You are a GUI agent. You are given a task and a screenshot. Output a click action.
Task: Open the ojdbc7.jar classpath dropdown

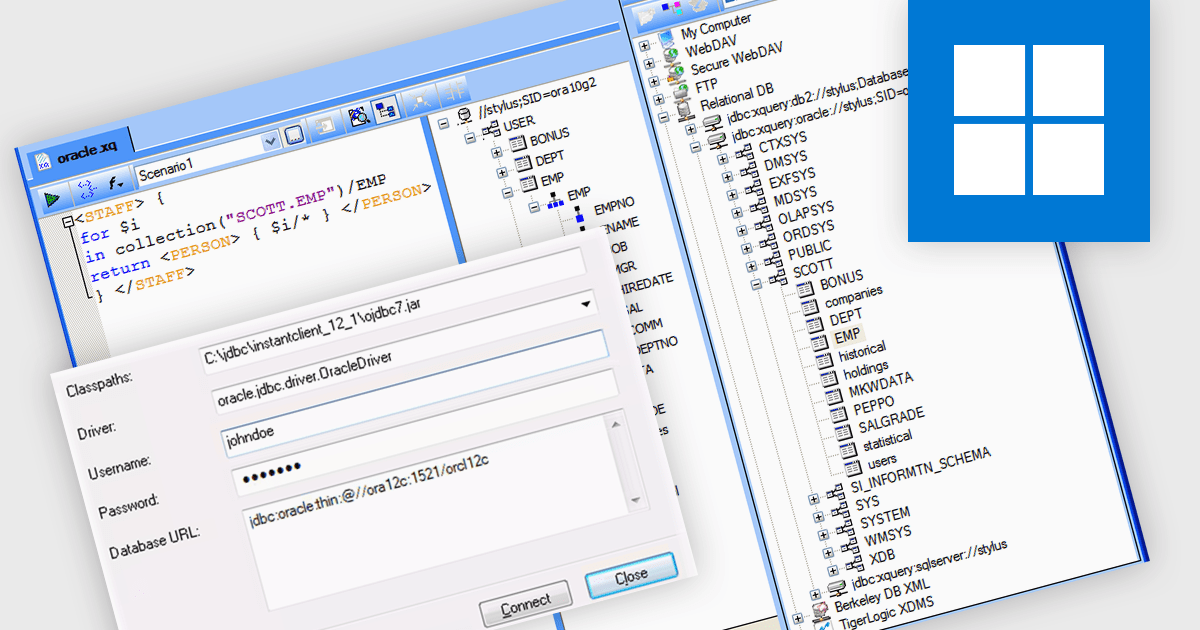click(x=585, y=303)
